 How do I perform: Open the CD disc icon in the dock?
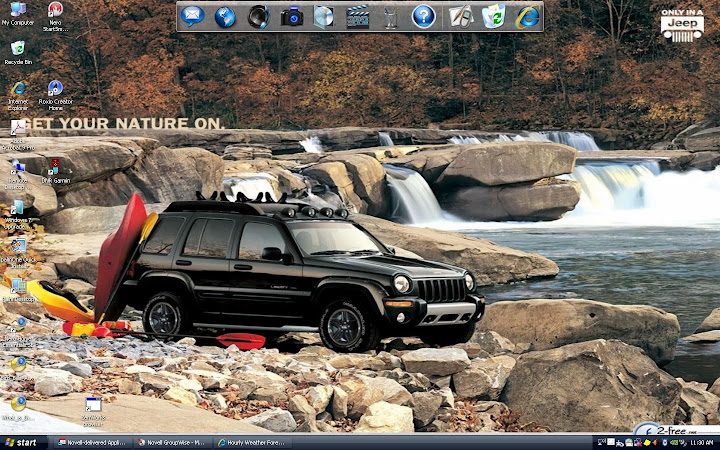point(324,17)
